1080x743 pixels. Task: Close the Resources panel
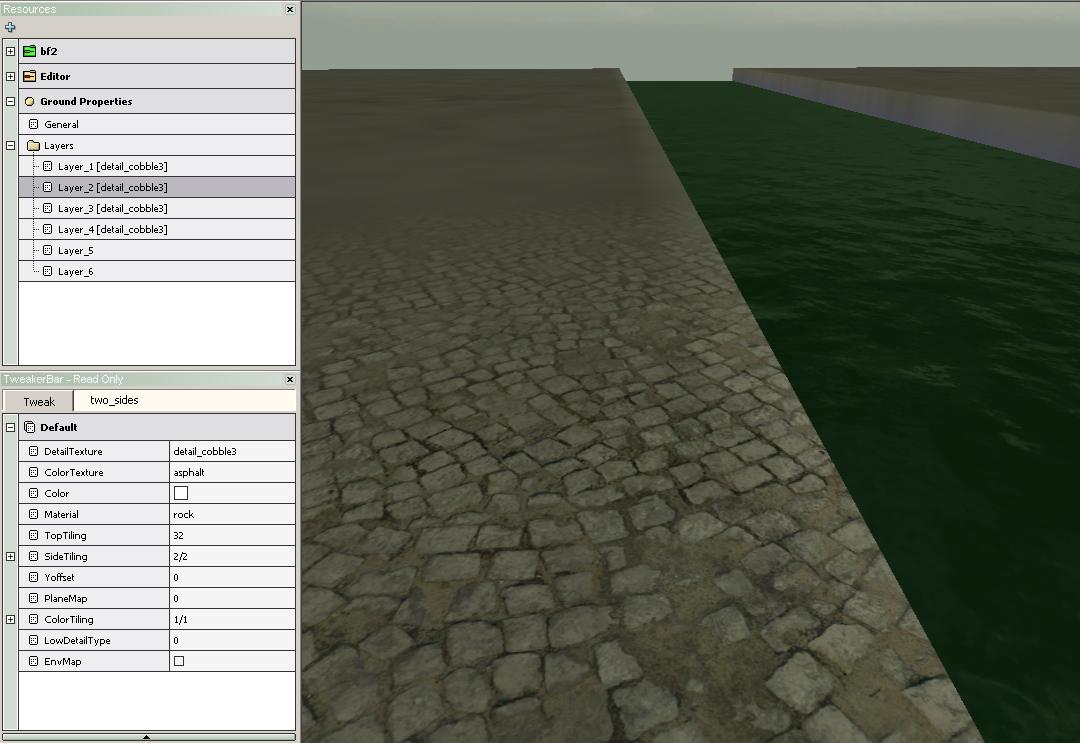coord(290,9)
